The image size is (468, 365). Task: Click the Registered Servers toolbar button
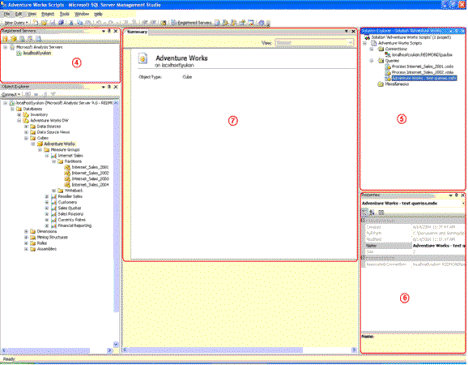click(192, 23)
